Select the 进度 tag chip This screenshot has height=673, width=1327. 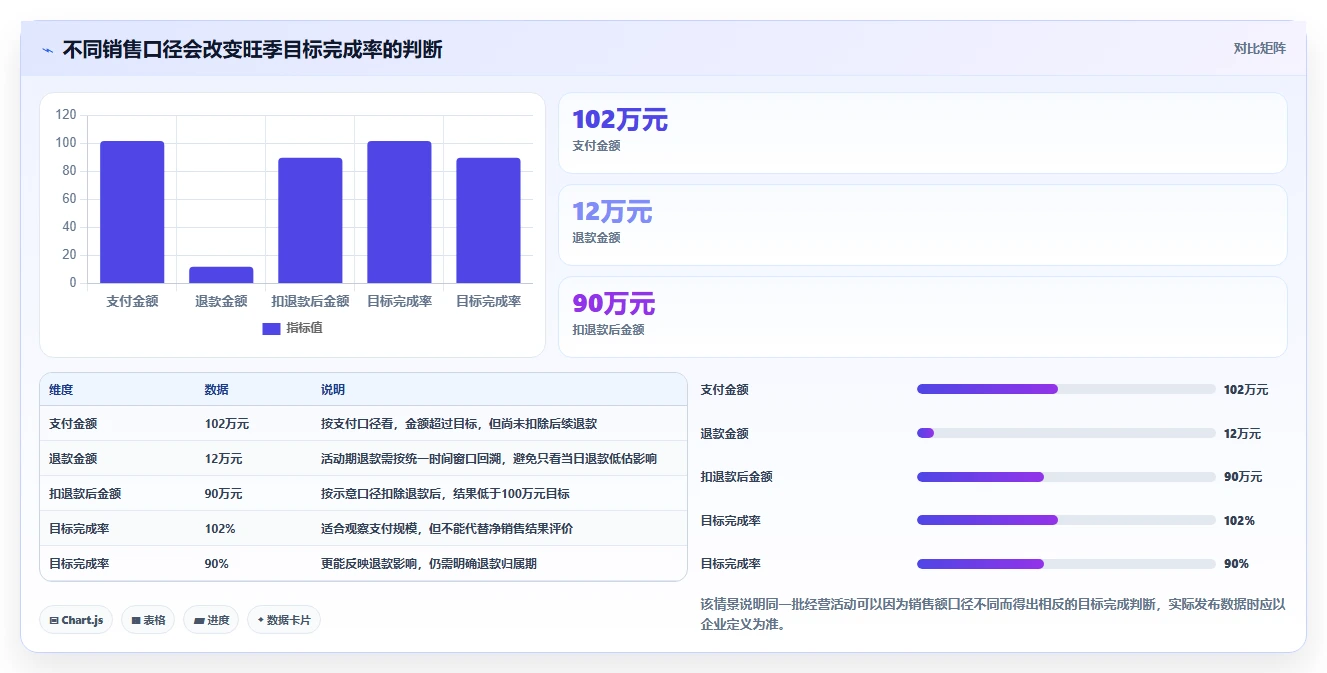pos(211,620)
